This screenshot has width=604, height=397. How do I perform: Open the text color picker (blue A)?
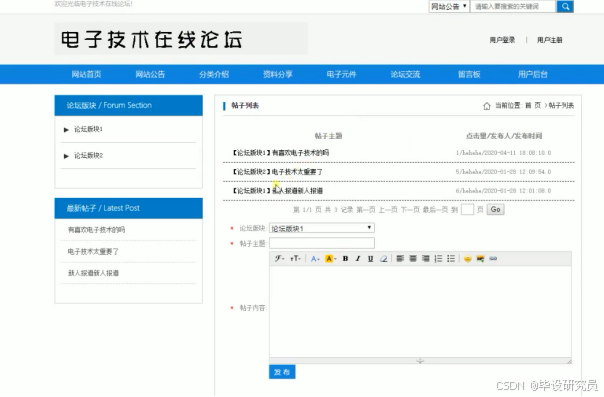315,259
